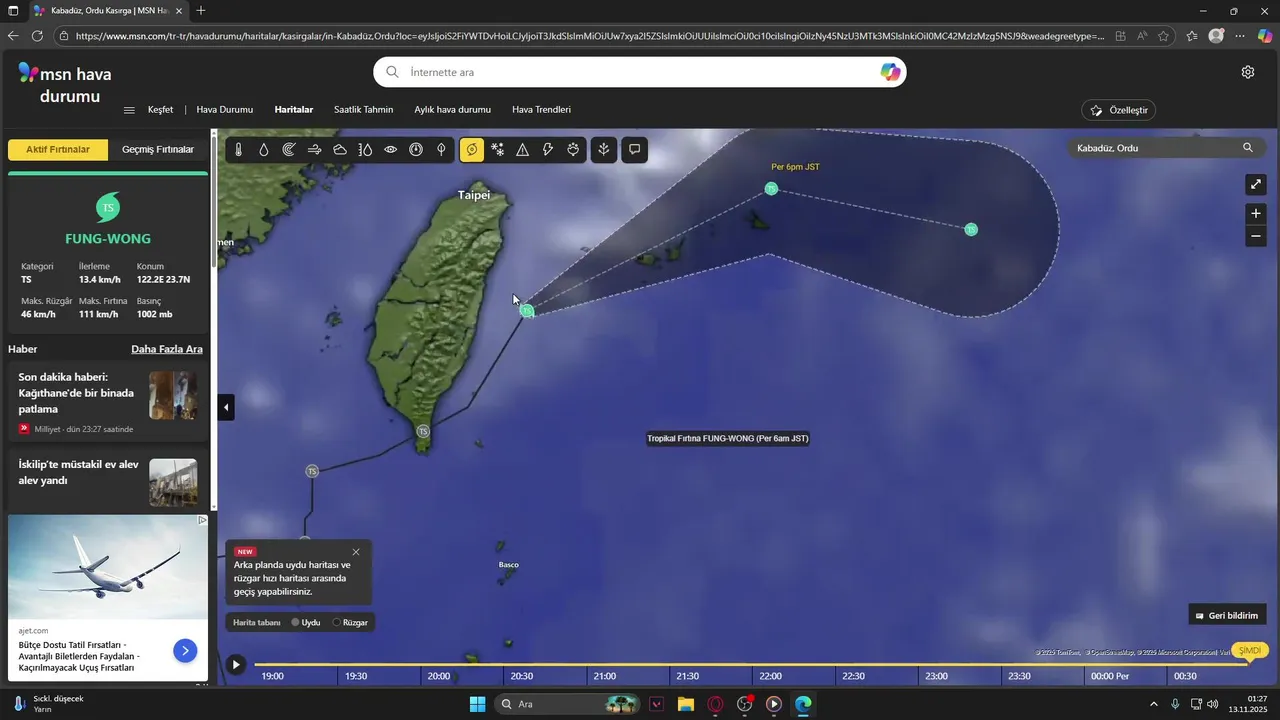This screenshot has height=720, width=1280.
Task: Select the pollen plant map layer
Action: coord(603,150)
